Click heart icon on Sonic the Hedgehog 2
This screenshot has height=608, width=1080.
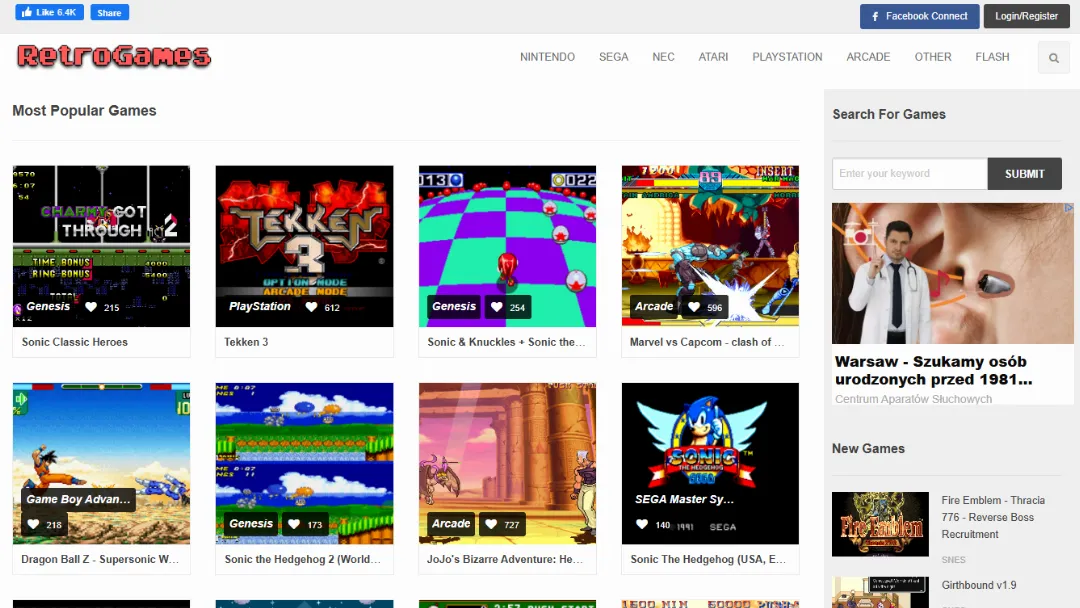pos(293,524)
